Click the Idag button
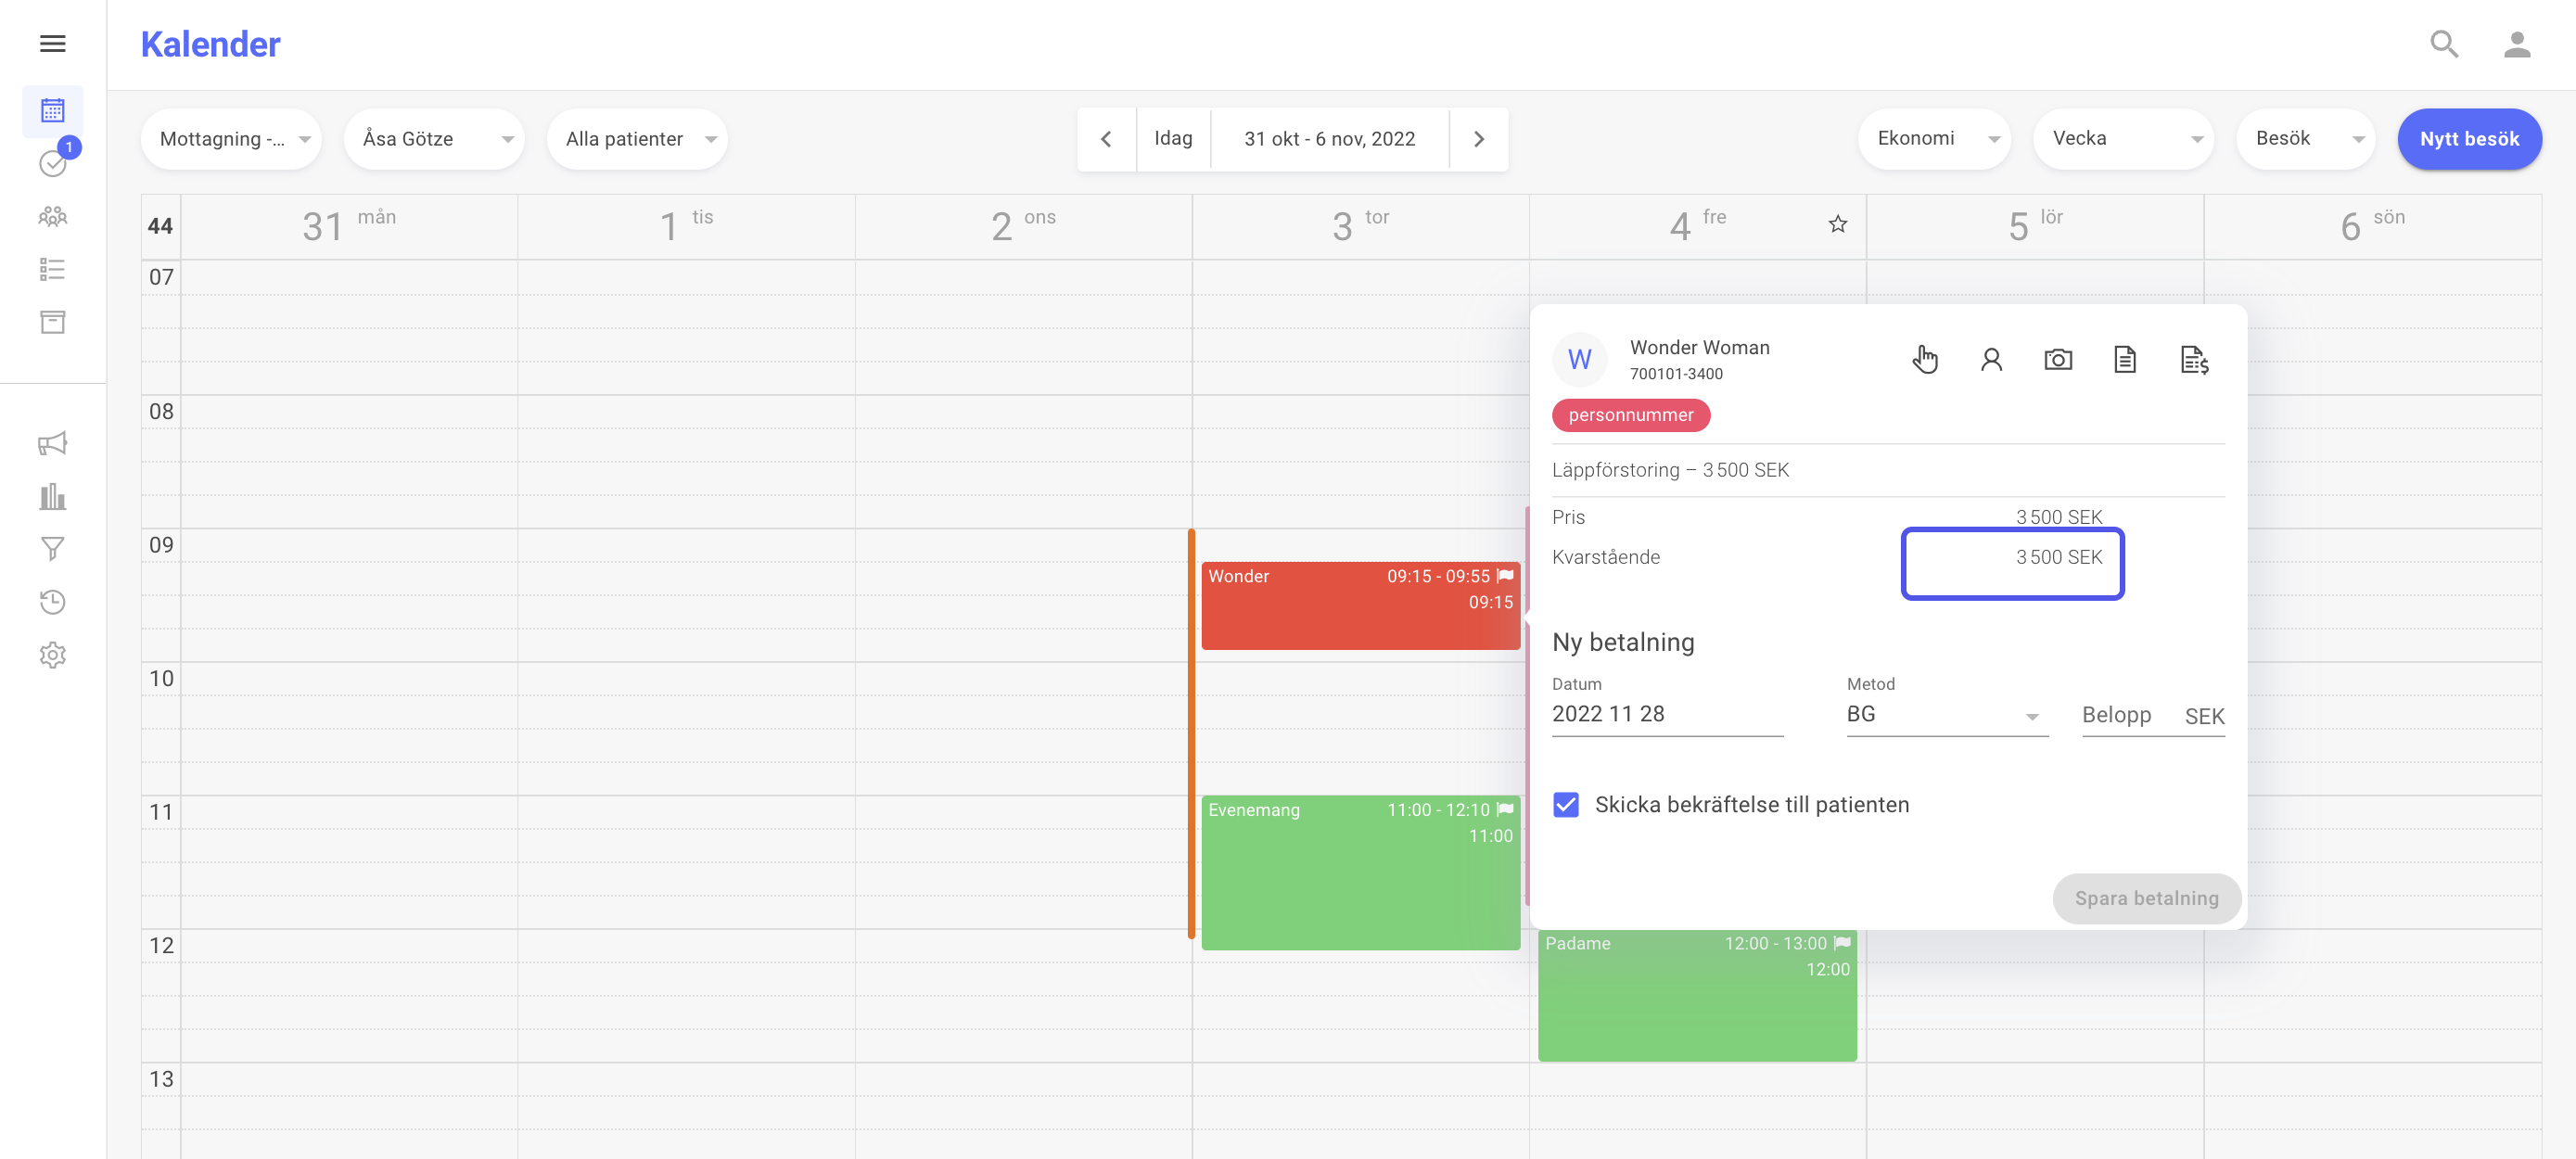This screenshot has width=2576, height=1159. (1173, 139)
